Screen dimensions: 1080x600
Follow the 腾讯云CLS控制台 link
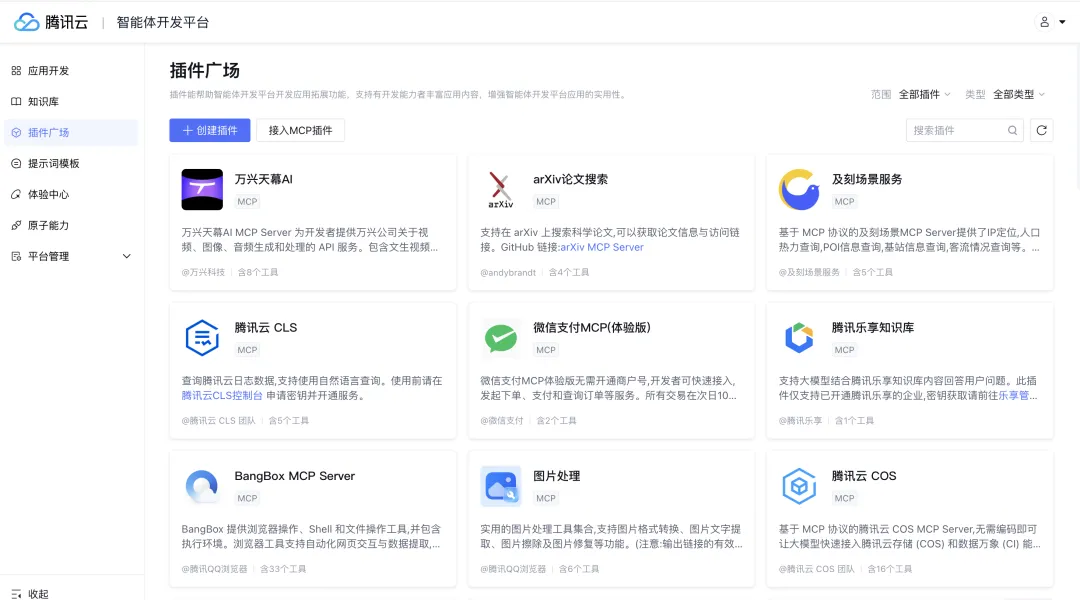tap(222, 395)
